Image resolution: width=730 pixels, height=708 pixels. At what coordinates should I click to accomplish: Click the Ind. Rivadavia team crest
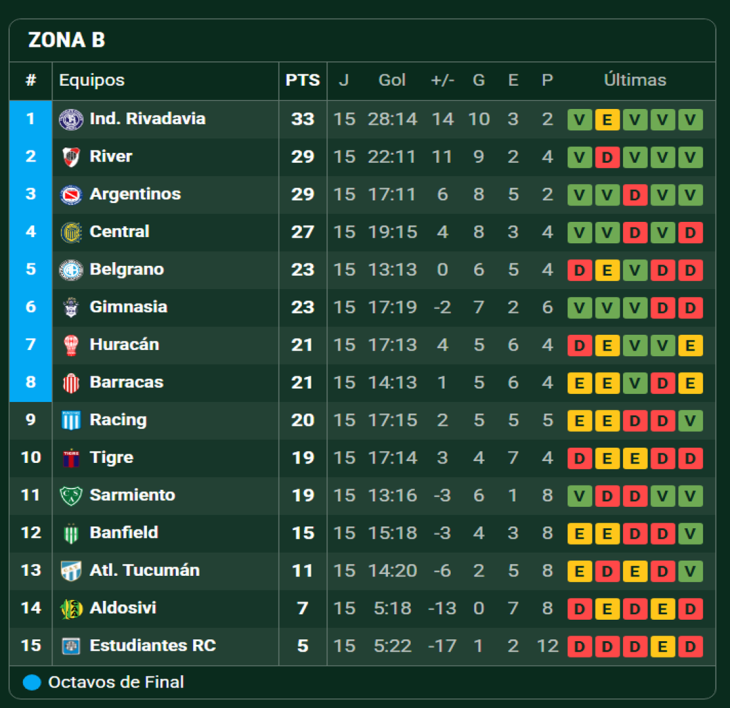pyautogui.click(x=71, y=119)
